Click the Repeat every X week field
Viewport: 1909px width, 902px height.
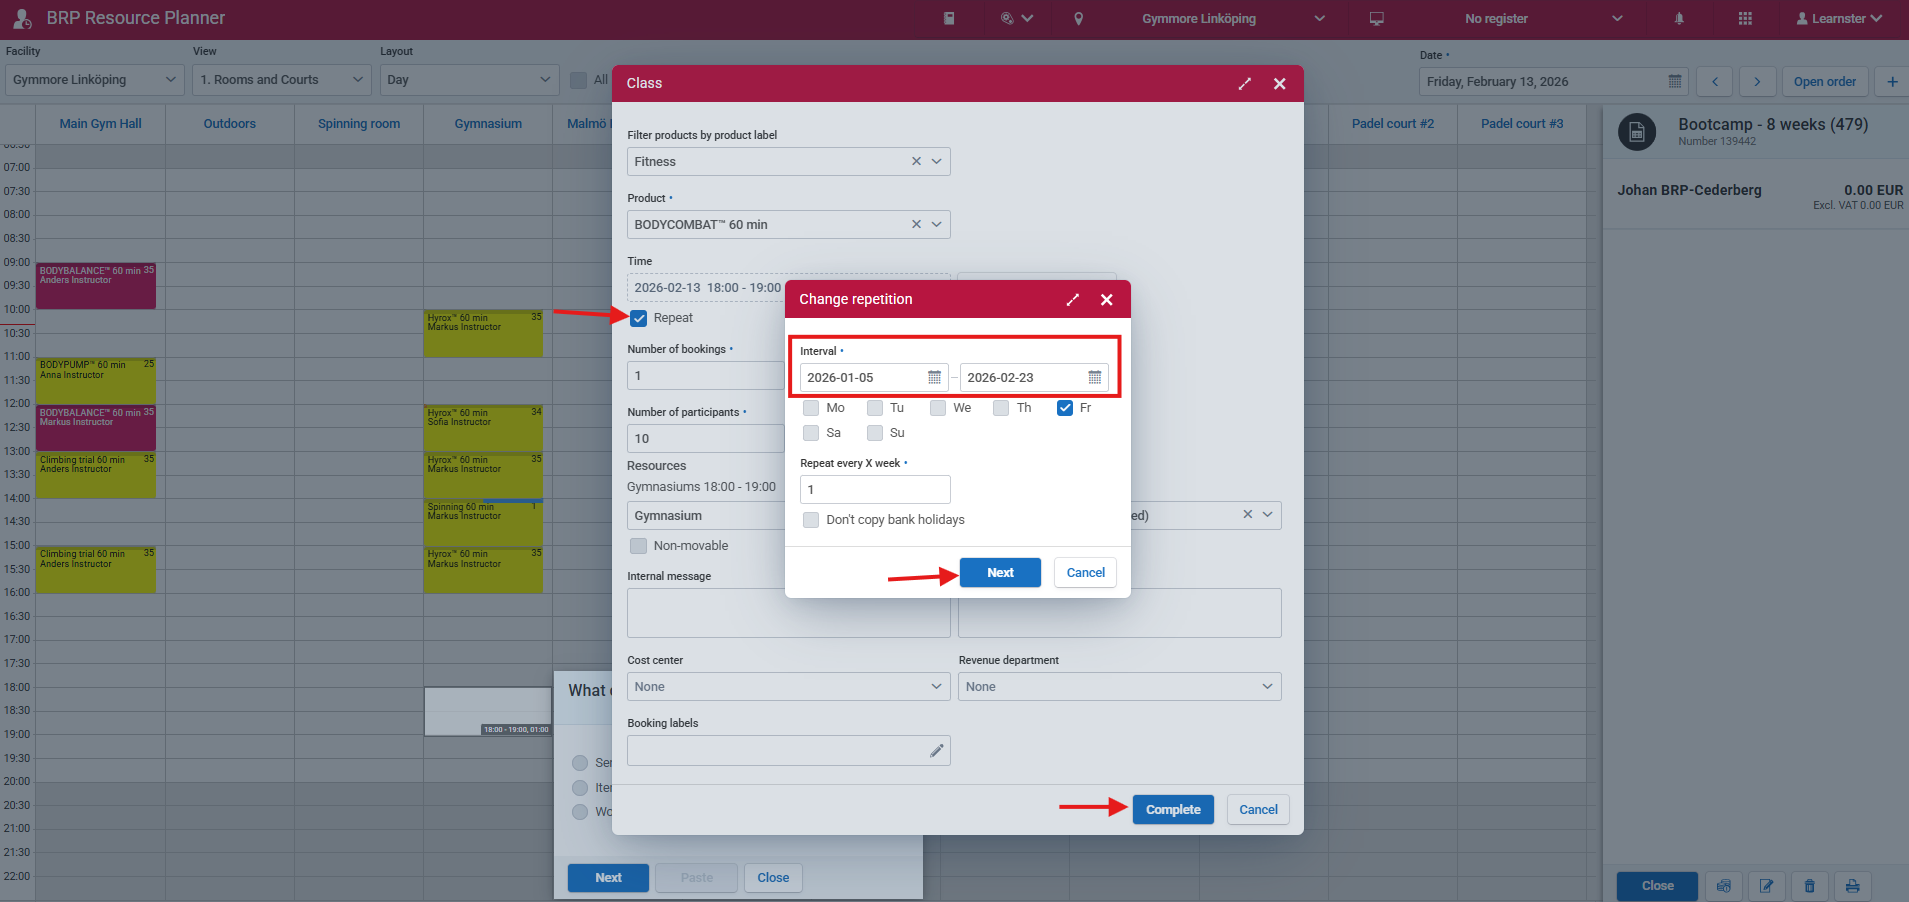(x=874, y=490)
